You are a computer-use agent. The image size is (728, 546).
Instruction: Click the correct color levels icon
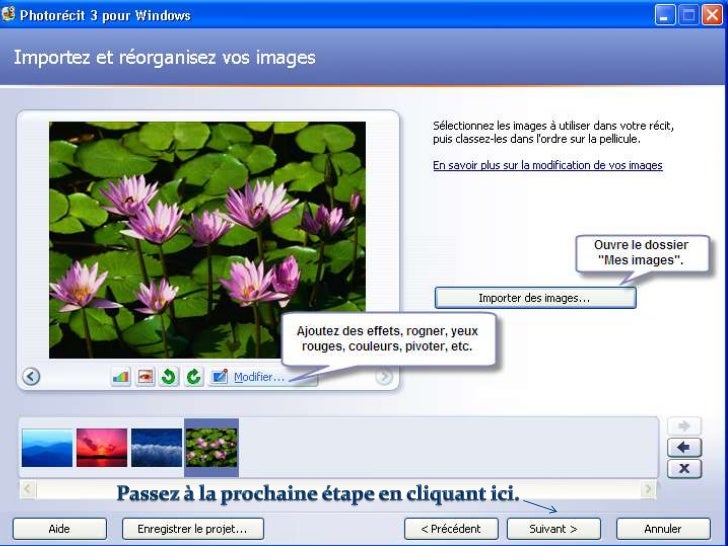click(x=121, y=377)
